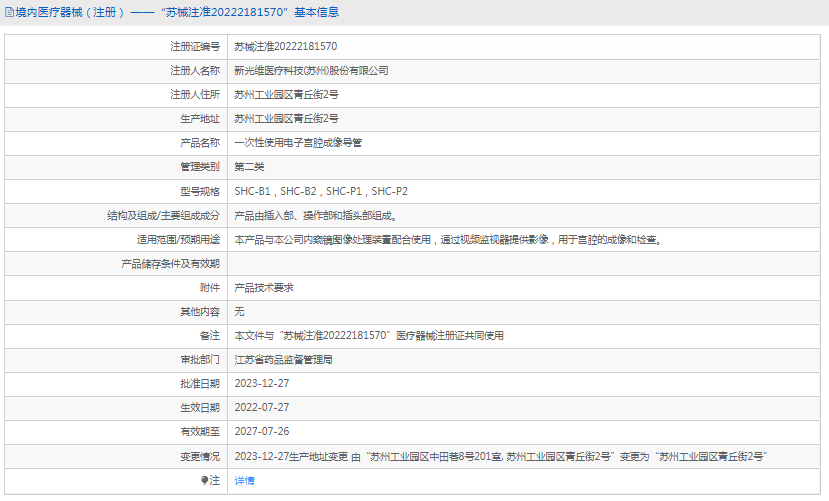Click the document icon beside the page title

(9, 12)
